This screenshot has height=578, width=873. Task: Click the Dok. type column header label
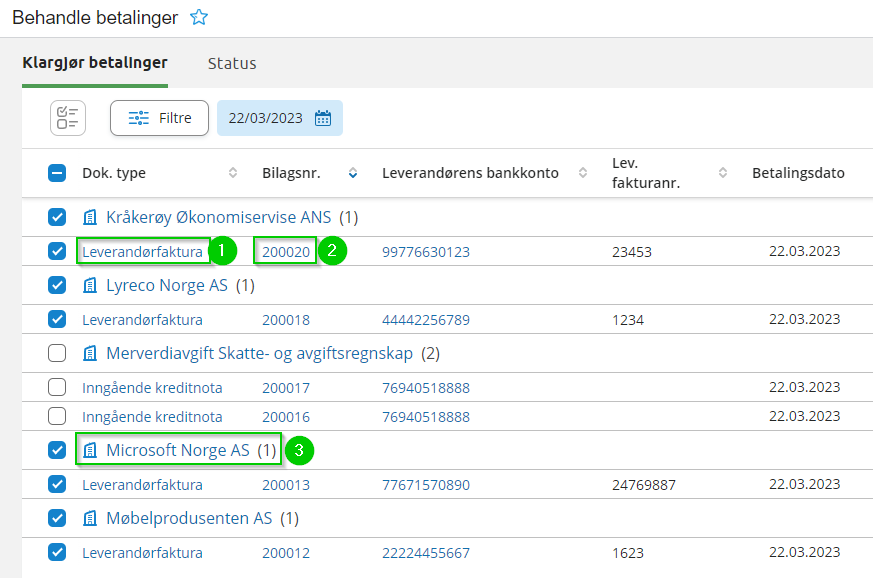click(114, 173)
